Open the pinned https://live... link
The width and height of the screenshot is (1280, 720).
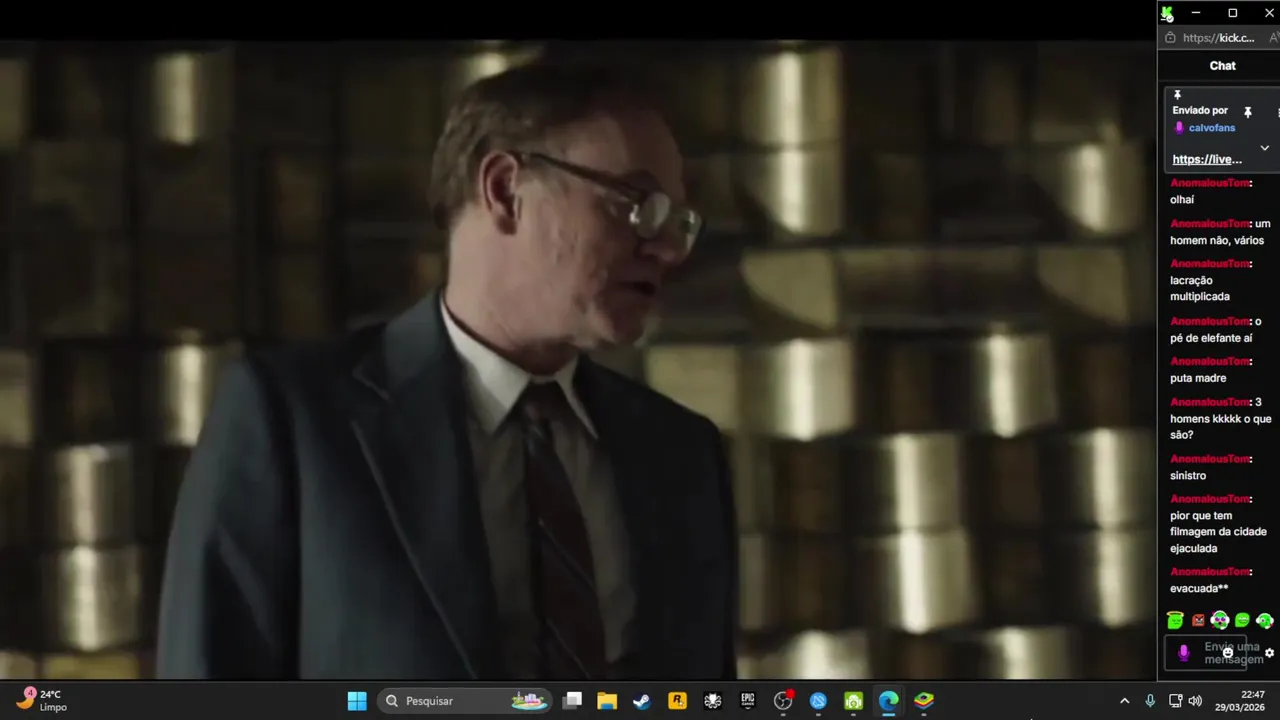pyautogui.click(x=1207, y=159)
